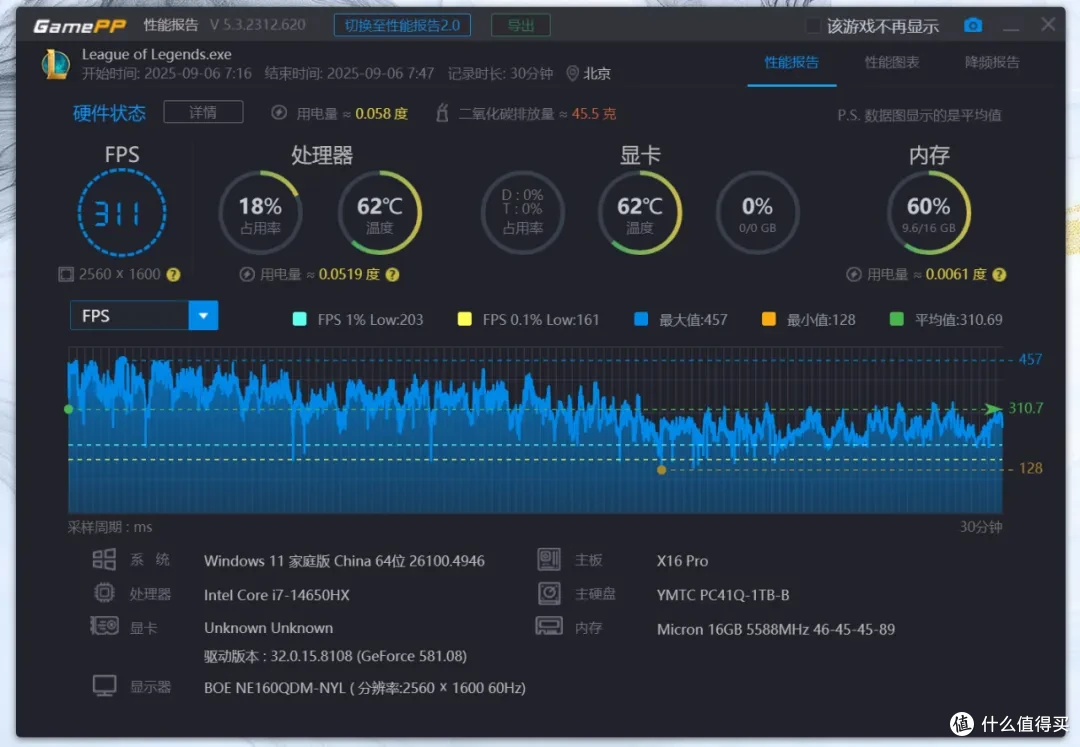Click the GPU usage gauge D:0% T:0%

tap(523, 213)
